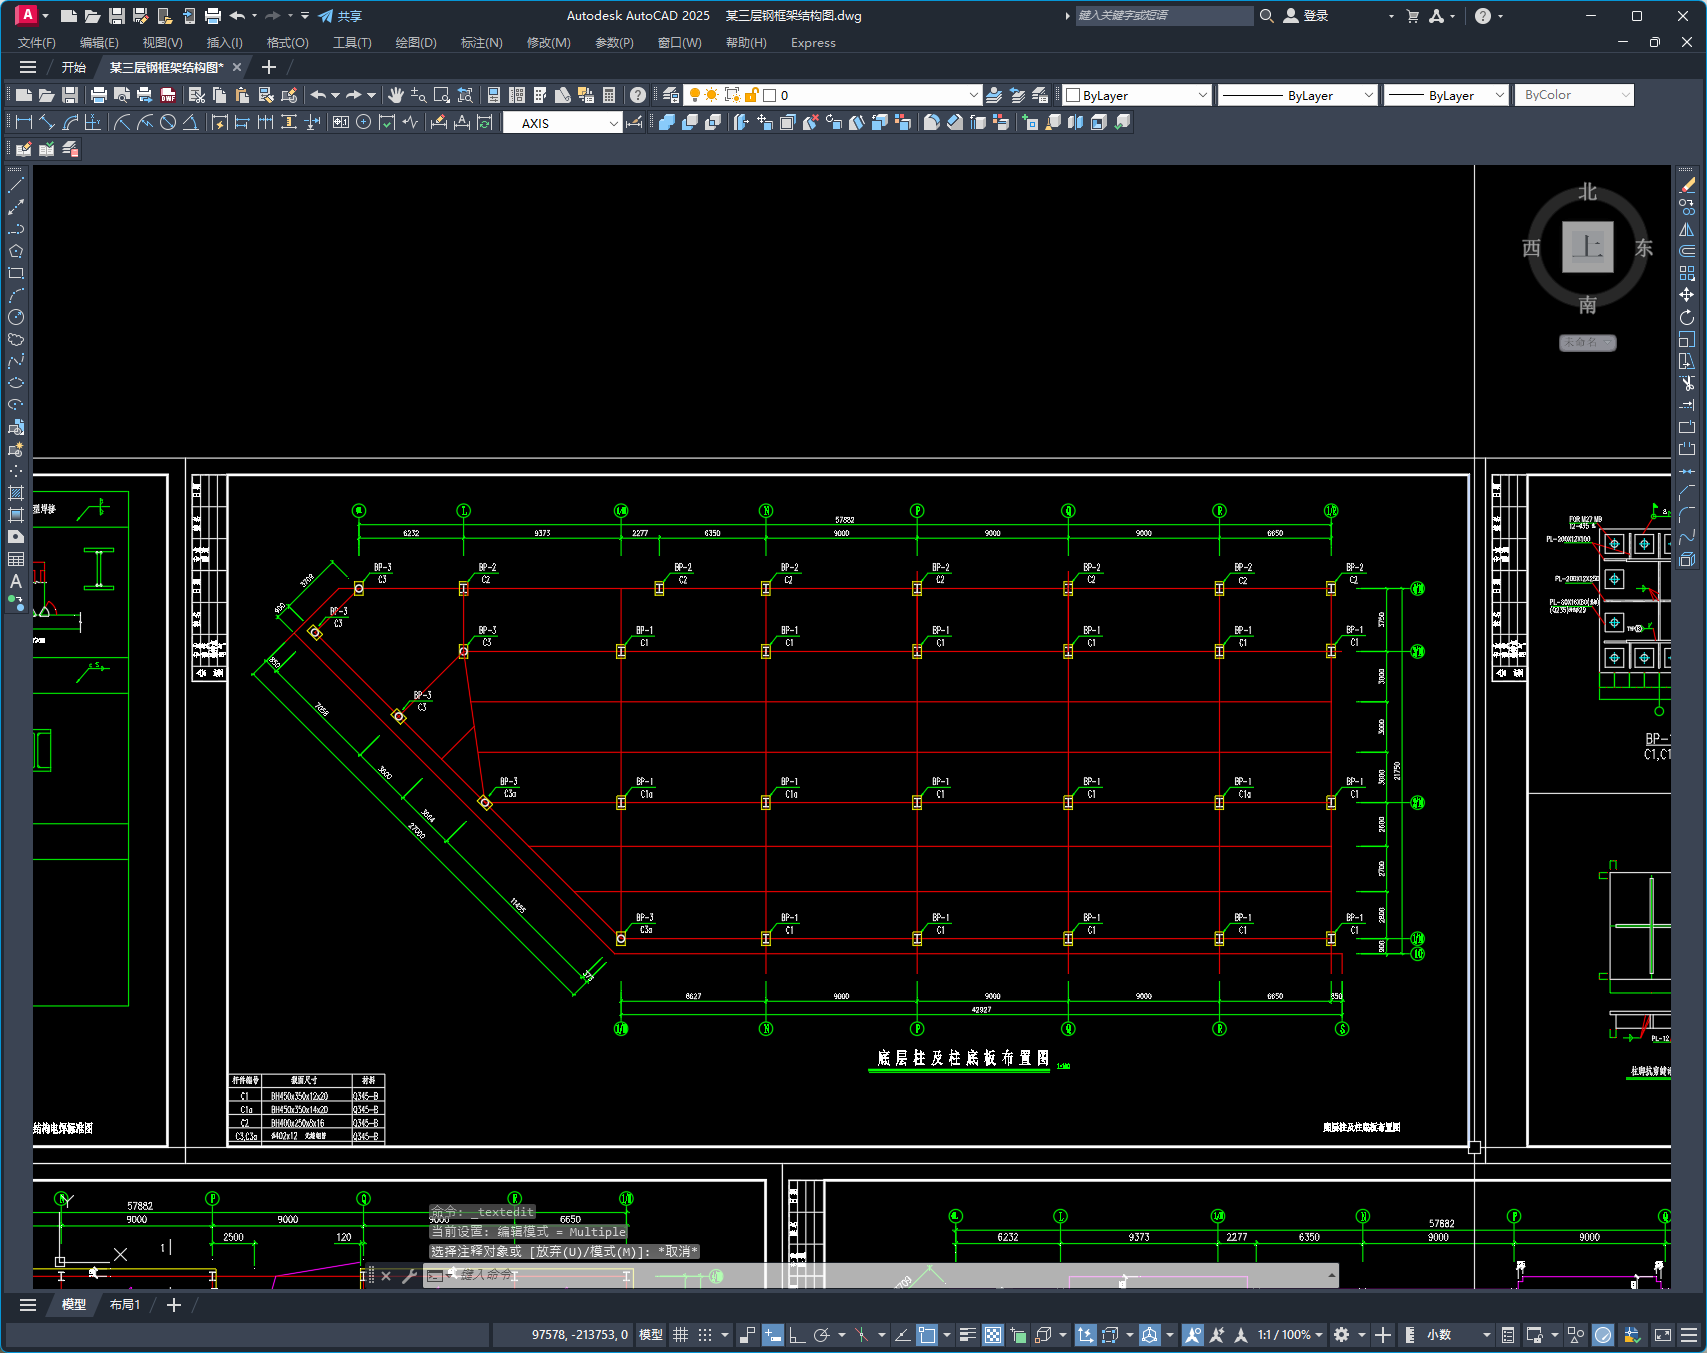
Task: Click the DWF publish icon
Action: (168, 95)
